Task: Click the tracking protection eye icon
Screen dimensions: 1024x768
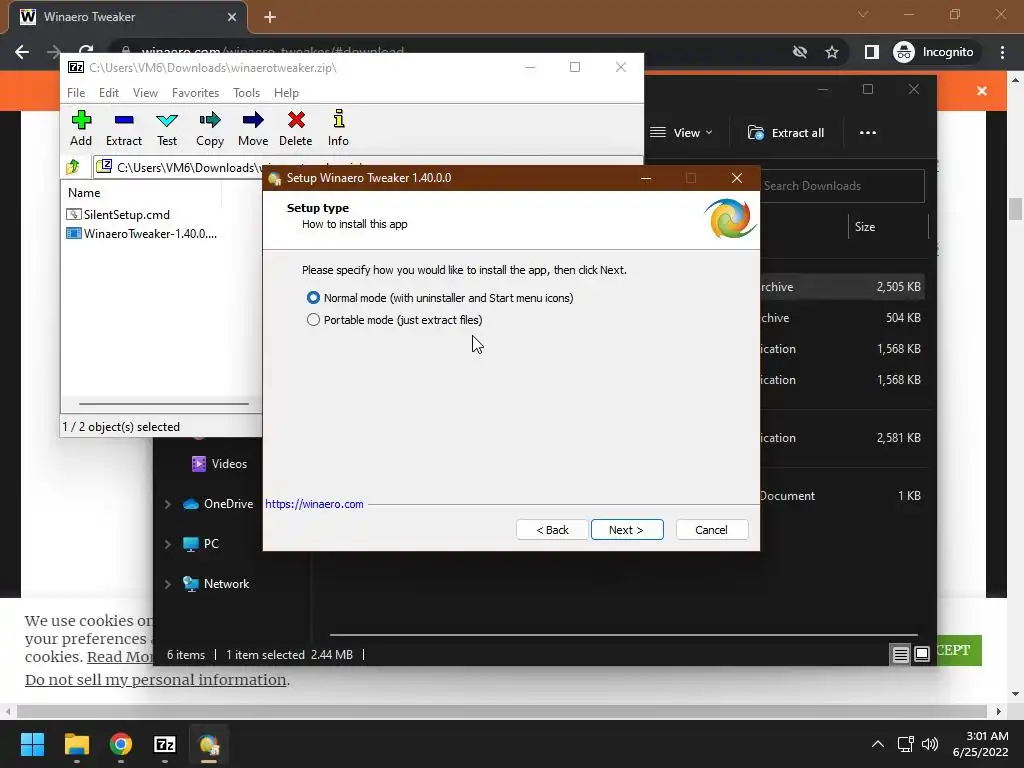Action: (800, 52)
